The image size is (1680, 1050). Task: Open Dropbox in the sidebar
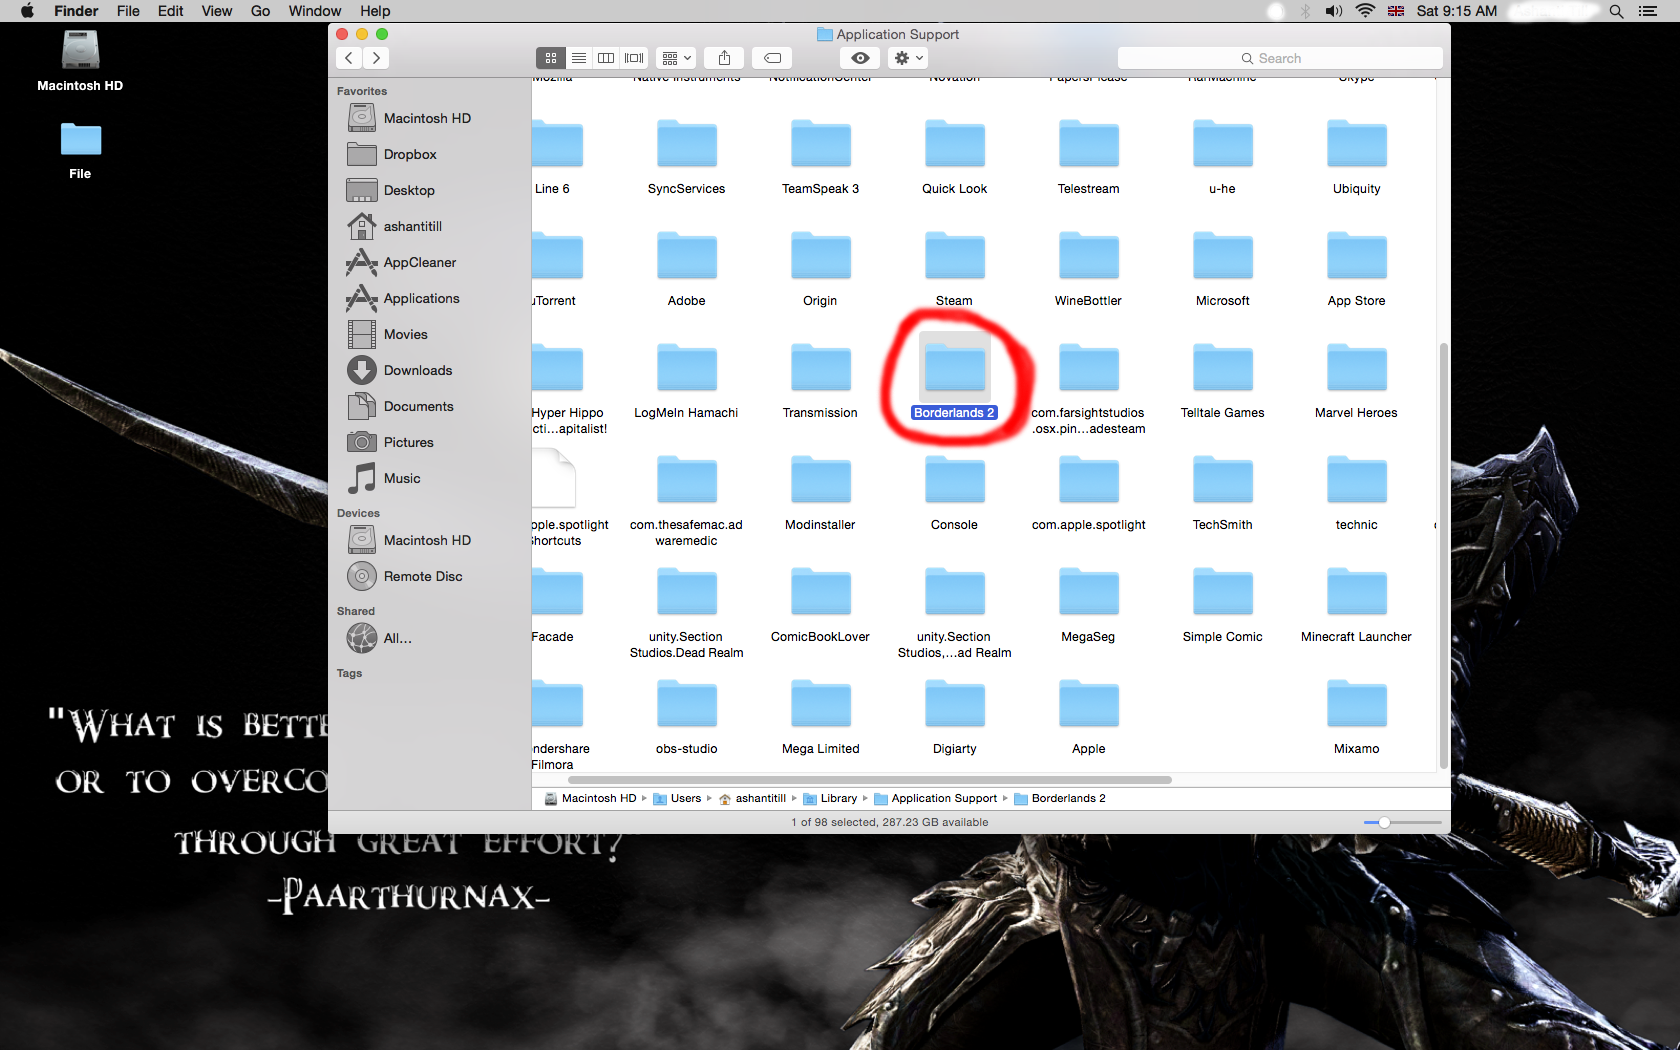pos(429,154)
